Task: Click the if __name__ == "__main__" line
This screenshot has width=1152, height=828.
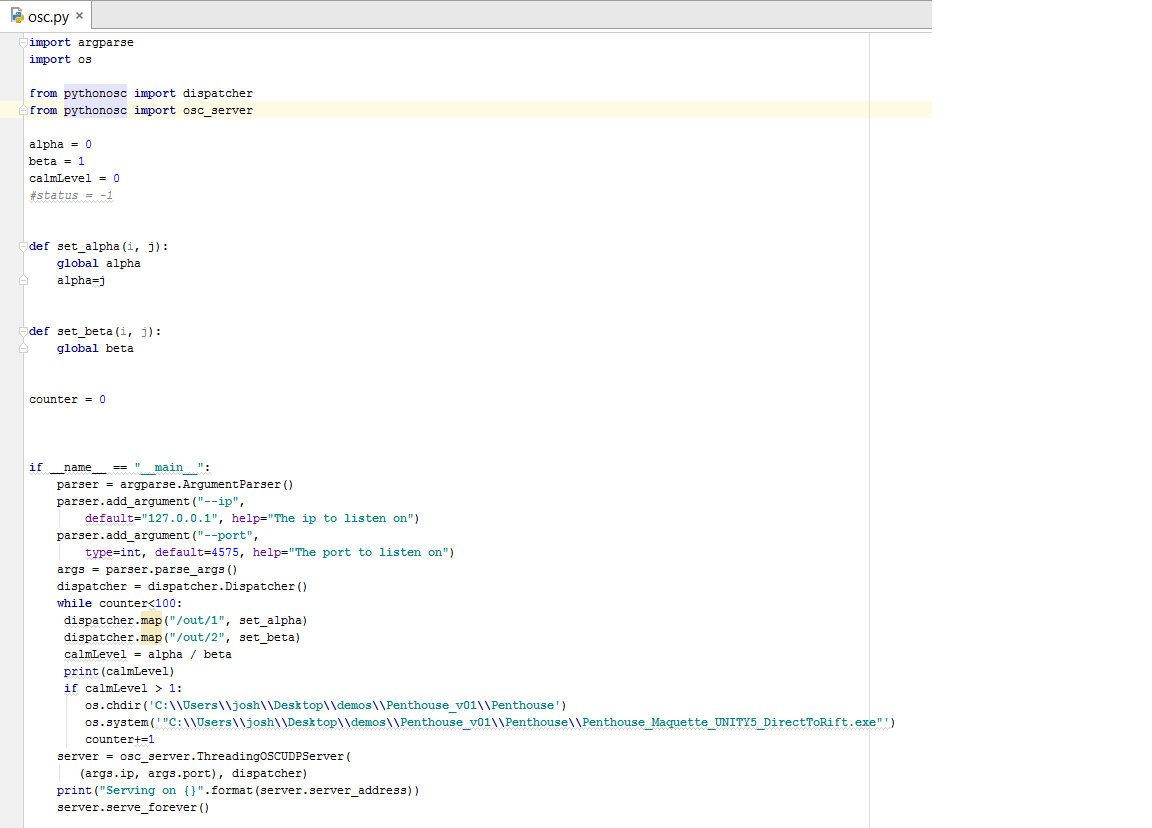Action: pyautogui.click(x=120, y=467)
